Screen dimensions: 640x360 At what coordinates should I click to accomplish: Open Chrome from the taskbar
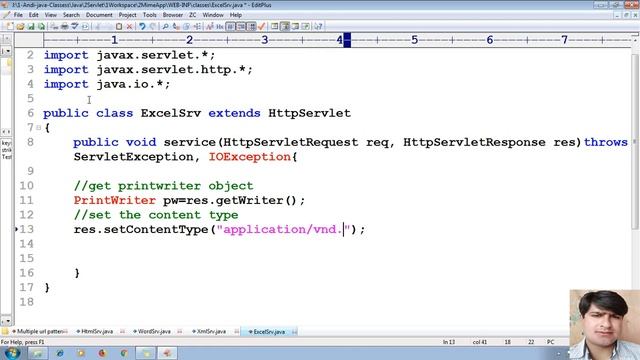124,353
